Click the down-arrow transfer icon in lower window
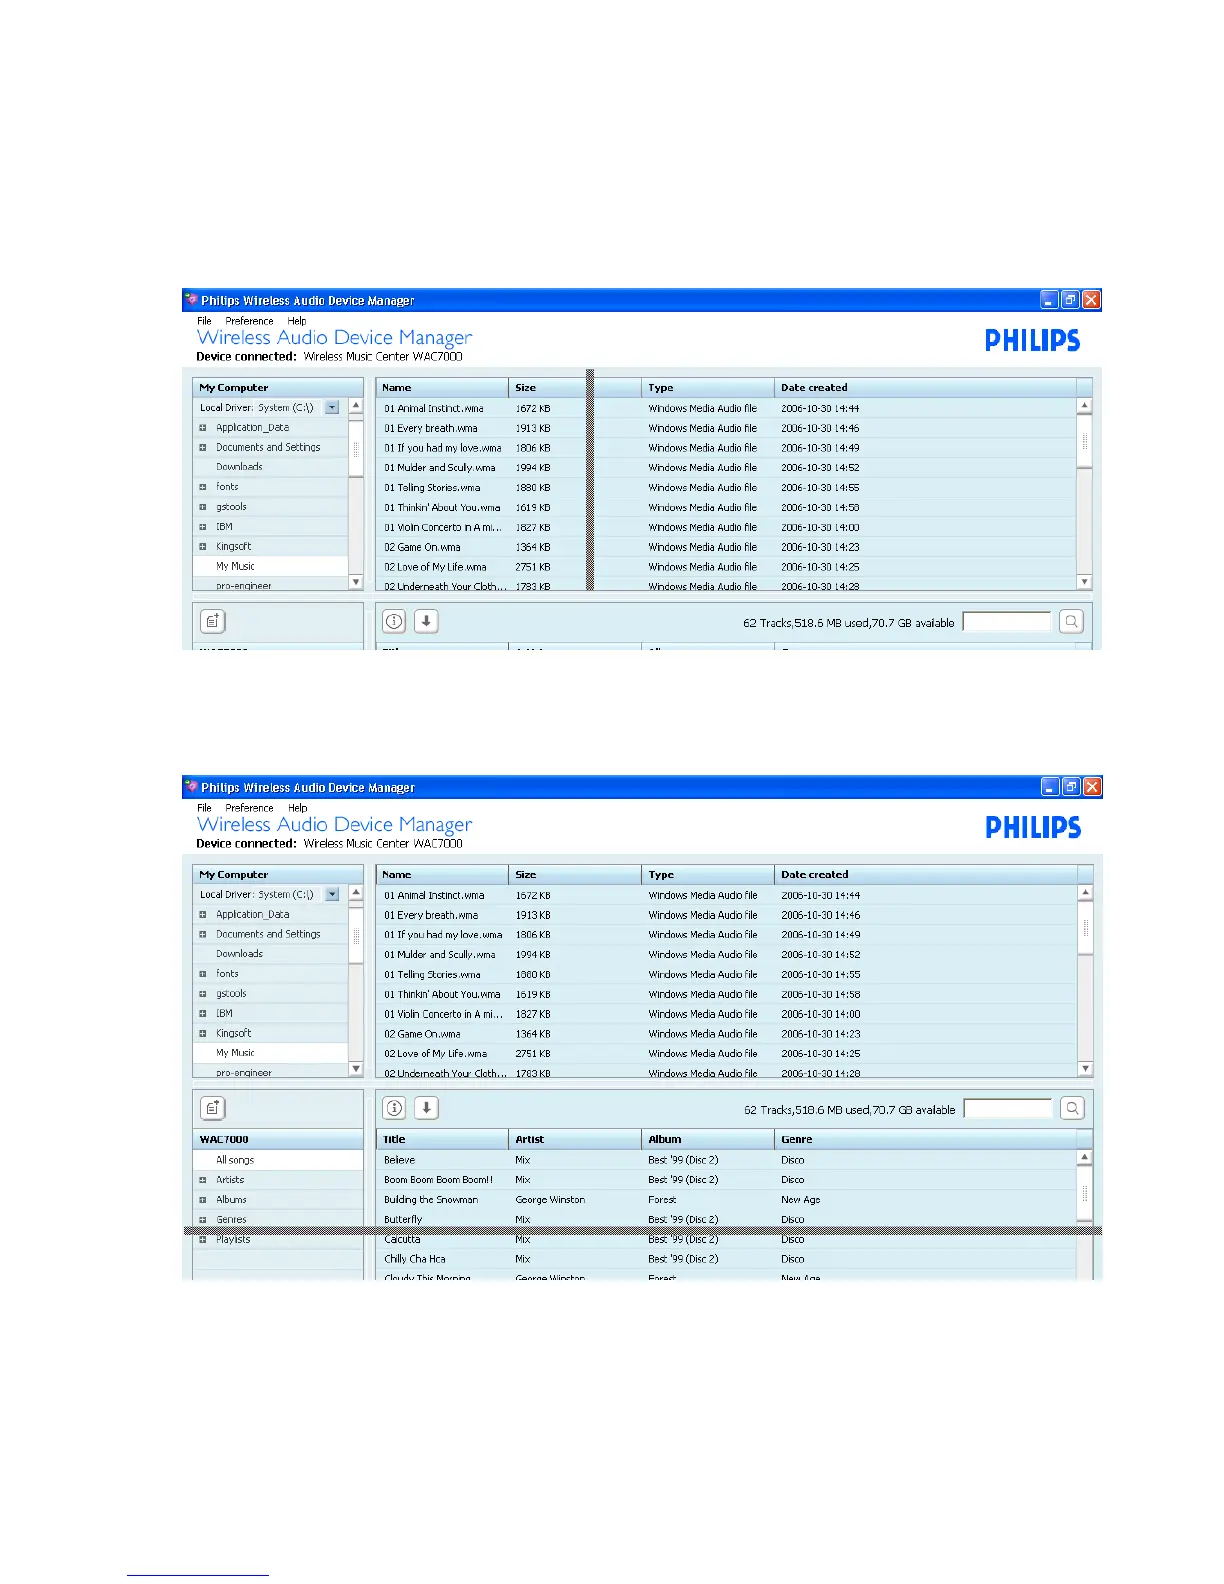The image size is (1224, 1584). click(427, 1108)
